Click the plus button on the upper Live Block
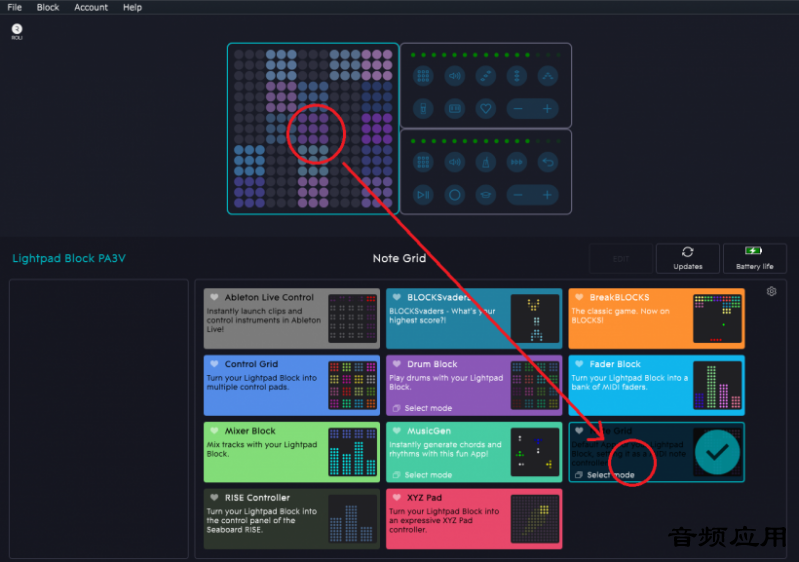 tap(547, 109)
